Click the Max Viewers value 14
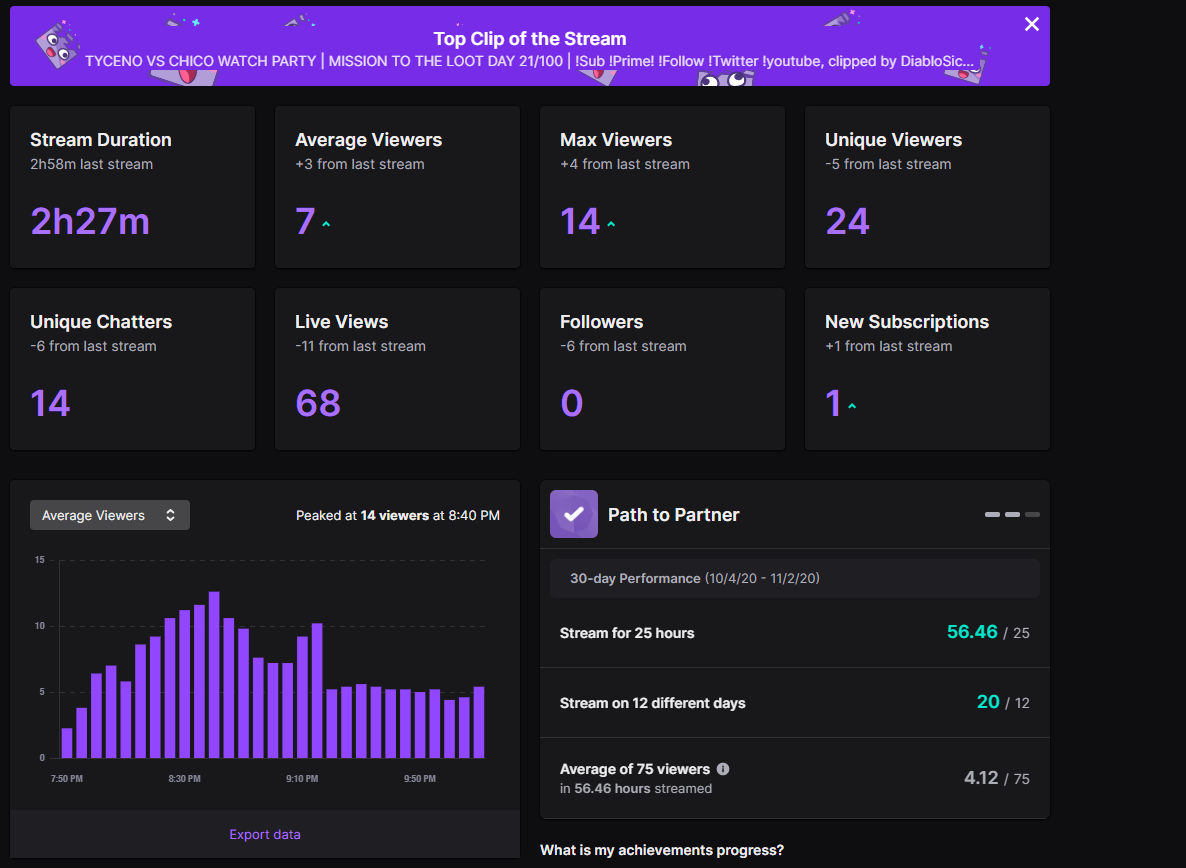Viewport: 1186px width, 868px height. click(579, 222)
